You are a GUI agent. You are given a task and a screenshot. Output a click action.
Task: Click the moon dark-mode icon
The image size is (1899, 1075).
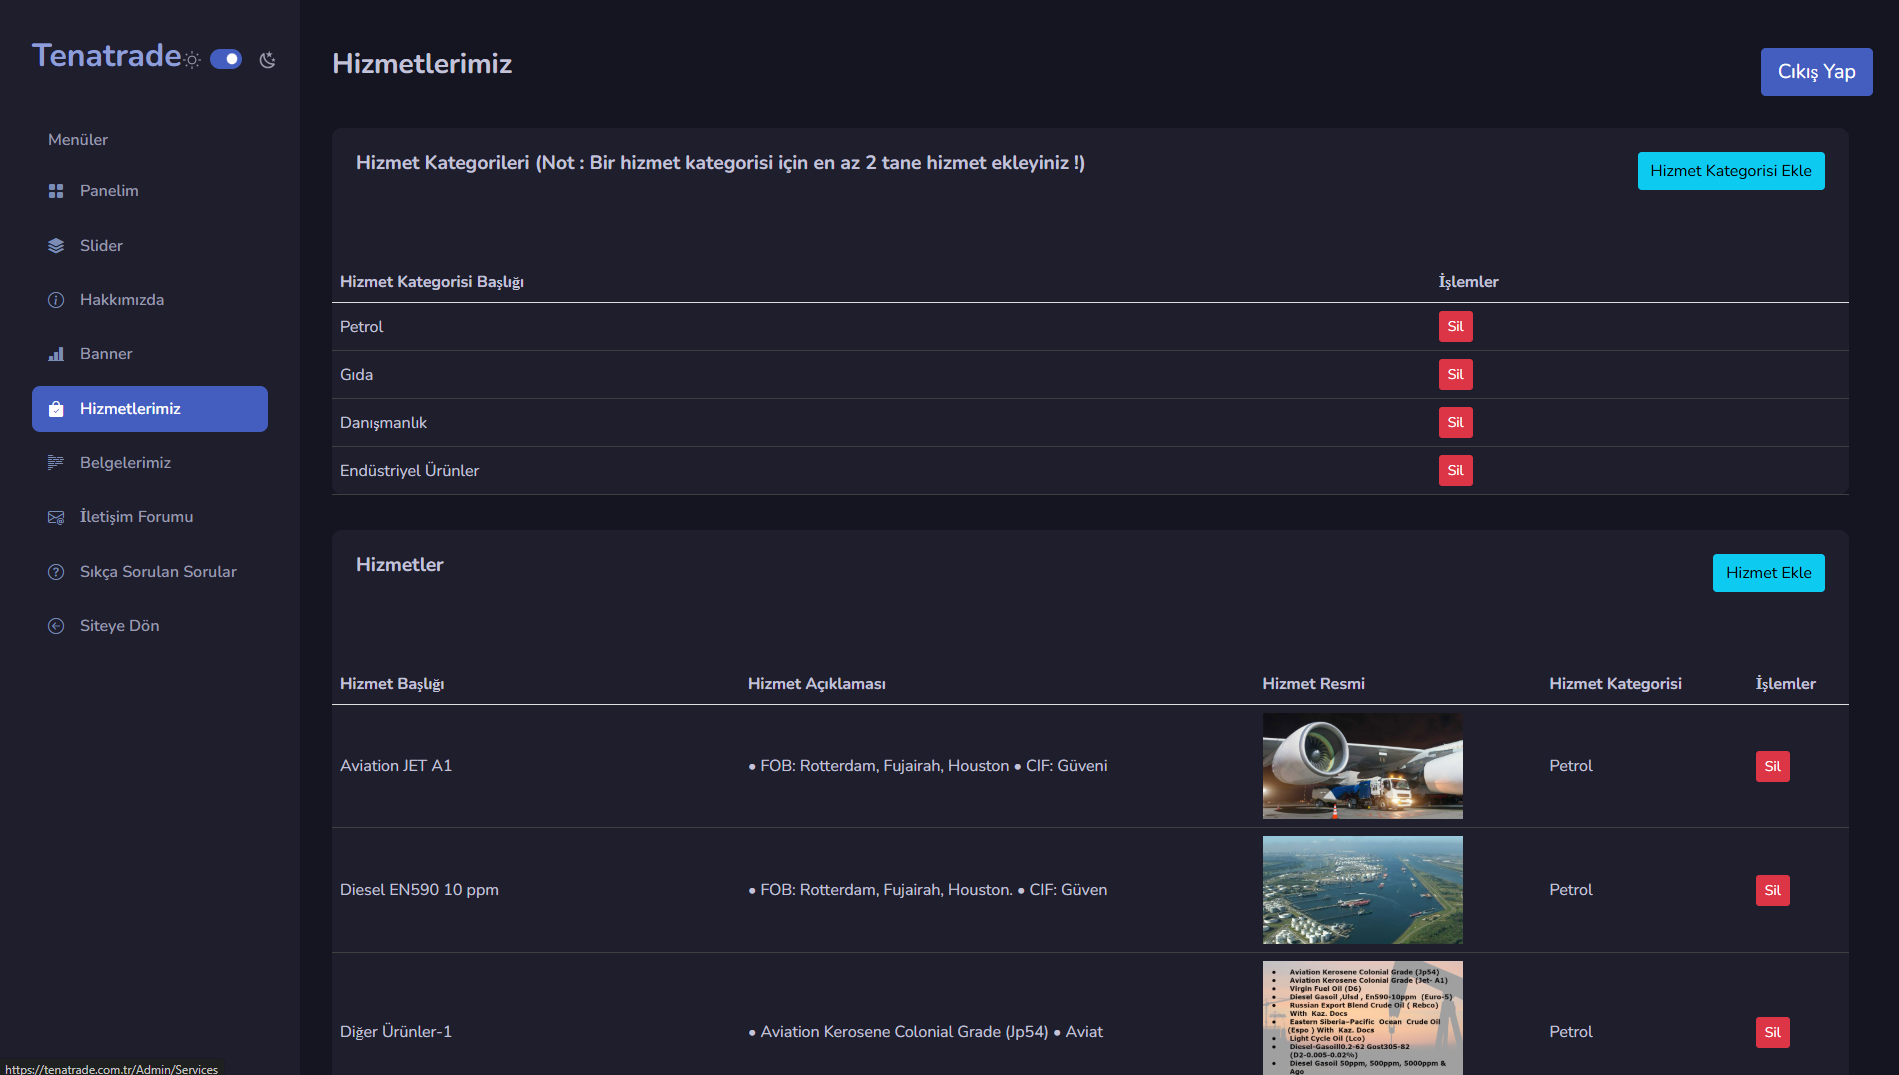[267, 60]
